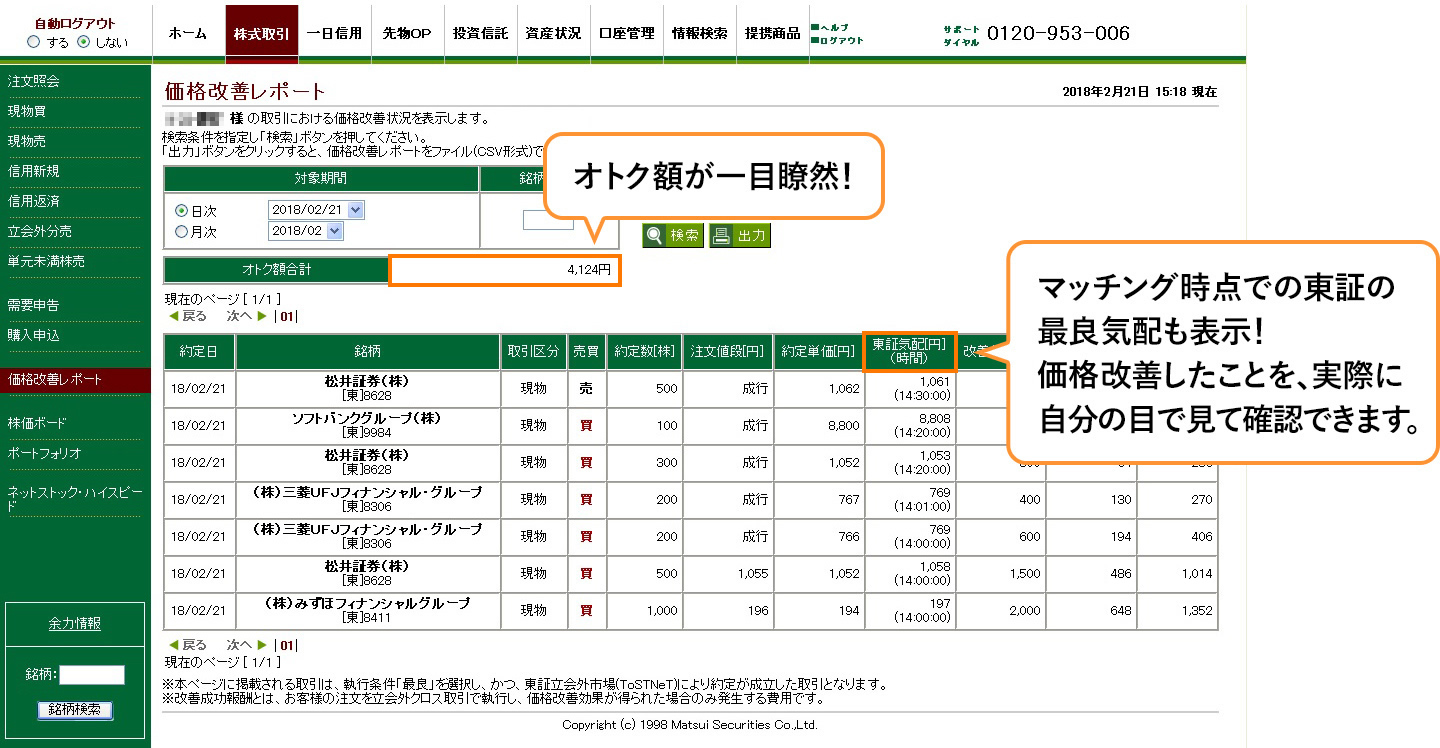1440x748 pixels.
Task: Click the 約定単価[円] column header
Action: (818, 352)
